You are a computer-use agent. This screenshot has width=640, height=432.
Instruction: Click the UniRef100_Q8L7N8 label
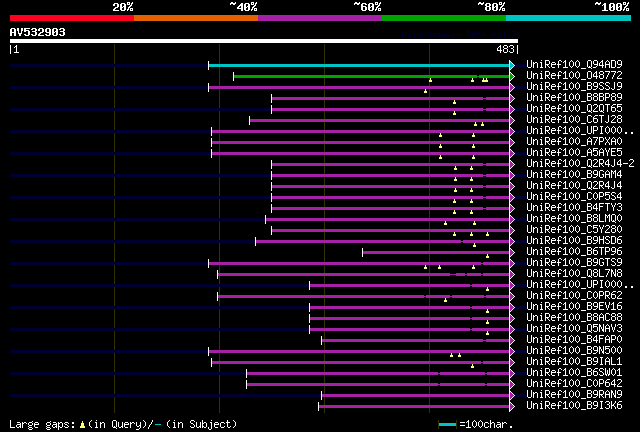point(574,273)
